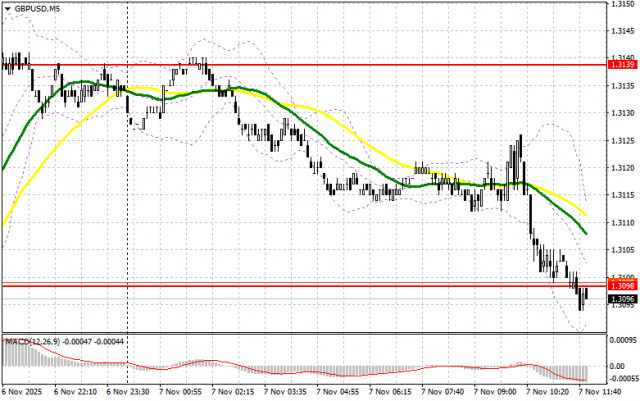Click the 6 Nov 23:30 time label
This screenshot has width=640, height=401.
[128, 392]
